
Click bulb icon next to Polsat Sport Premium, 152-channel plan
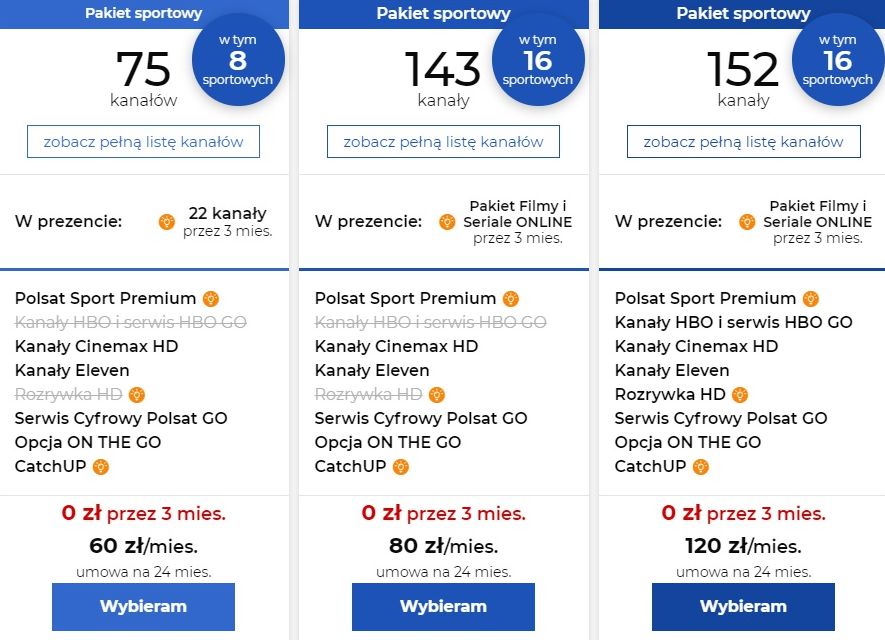tap(811, 299)
